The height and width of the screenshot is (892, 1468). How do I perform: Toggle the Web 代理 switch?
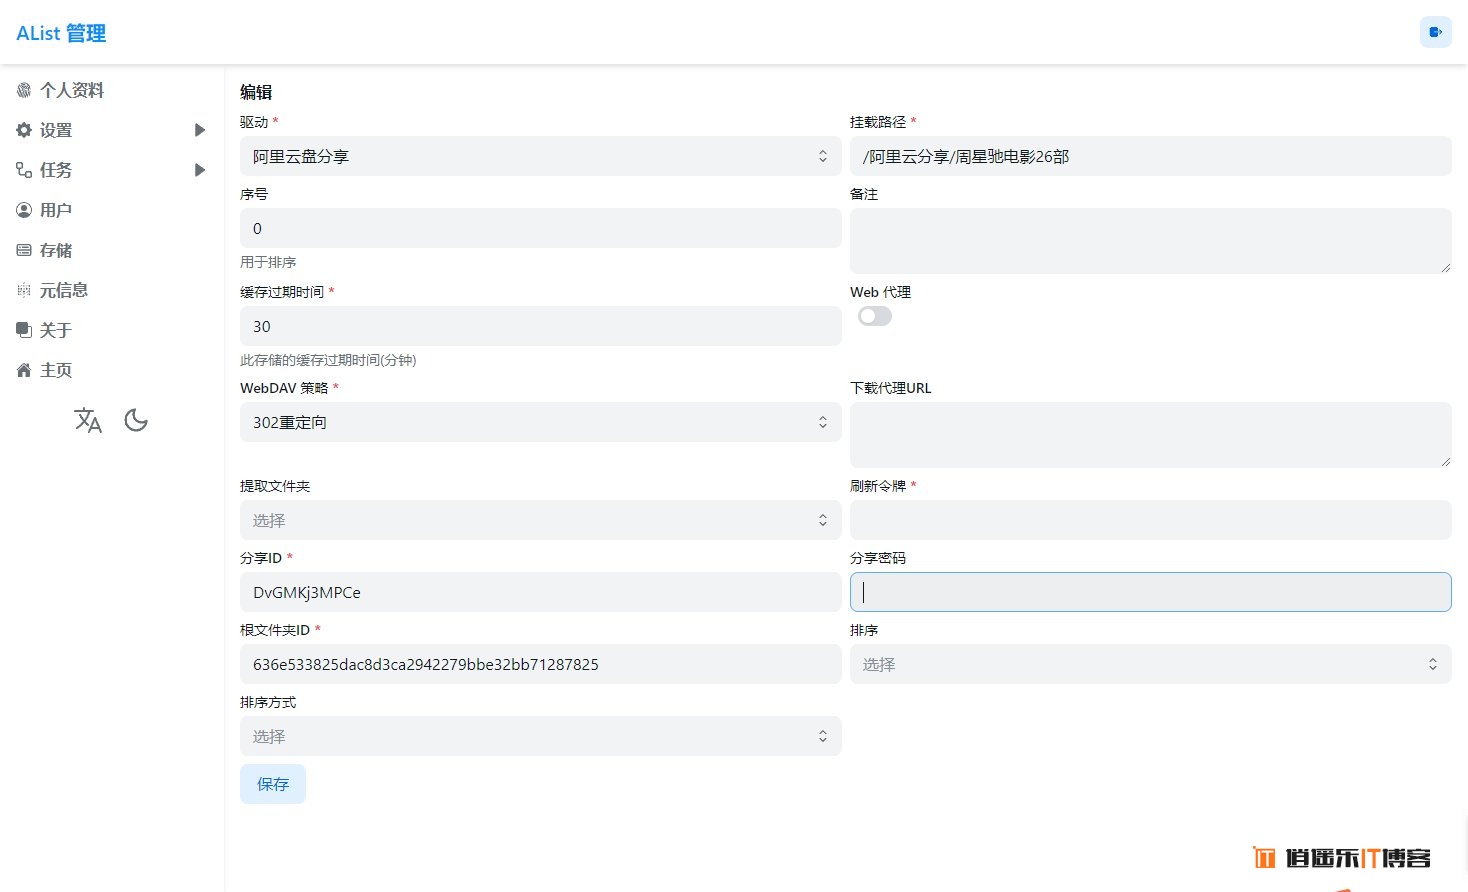click(x=875, y=316)
